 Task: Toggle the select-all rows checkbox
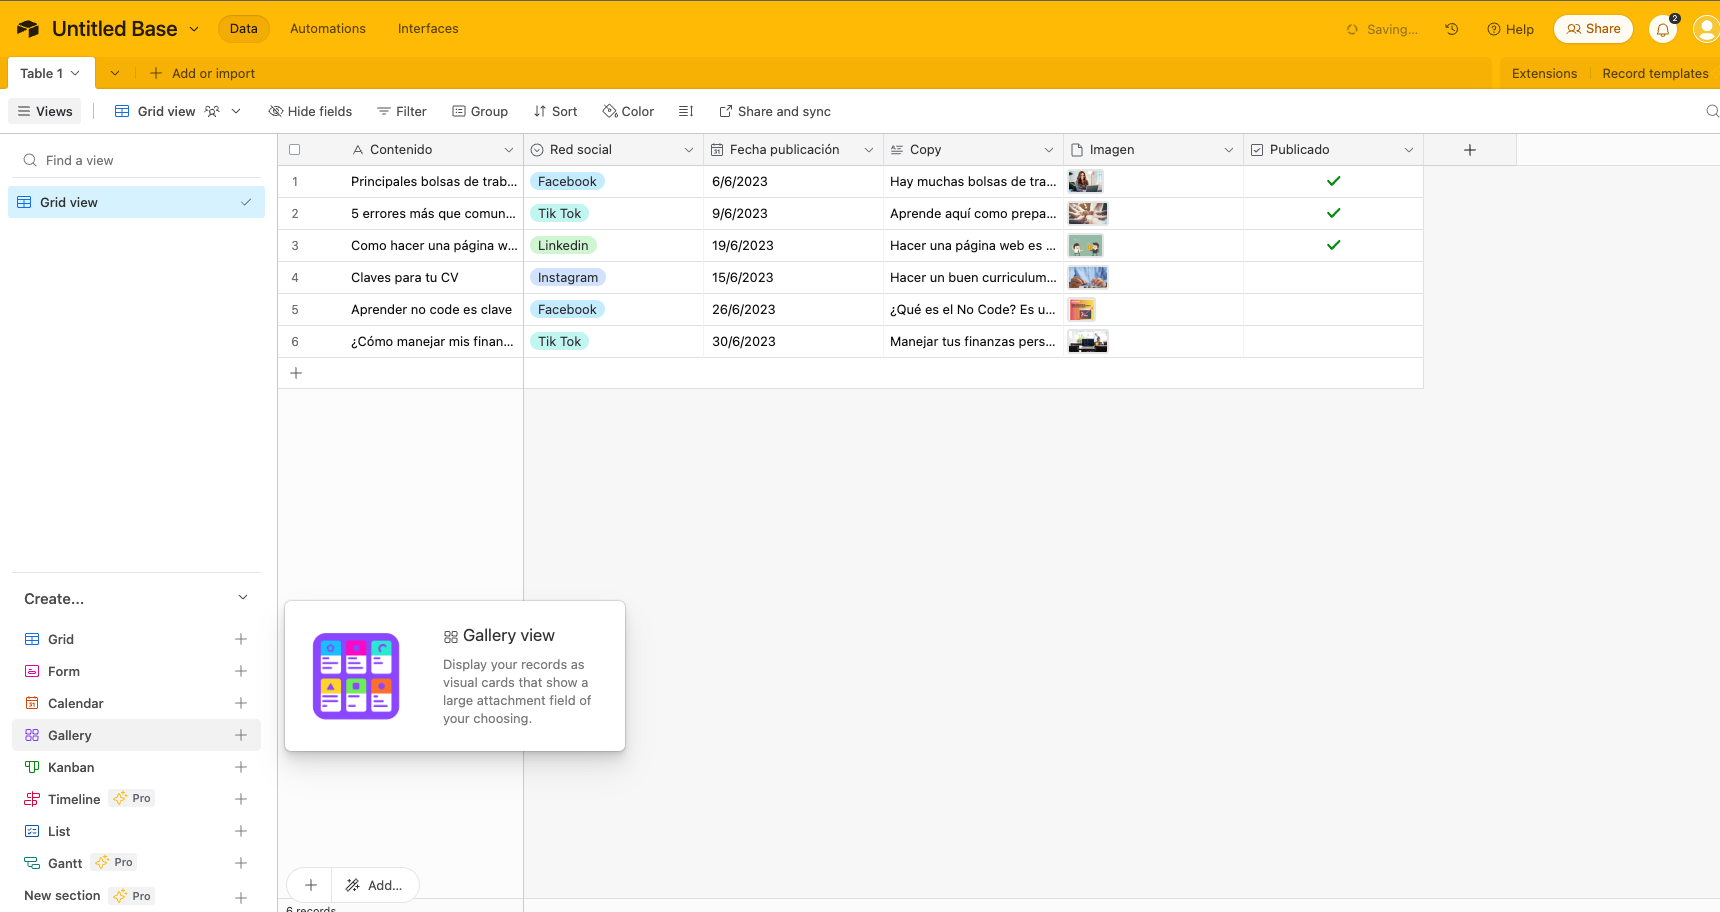(295, 150)
